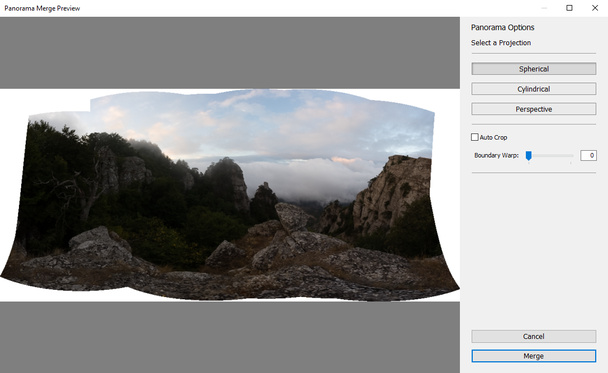Click the 'Boundary Warp:' label
The image size is (608, 373).
(x=496, y=155)
